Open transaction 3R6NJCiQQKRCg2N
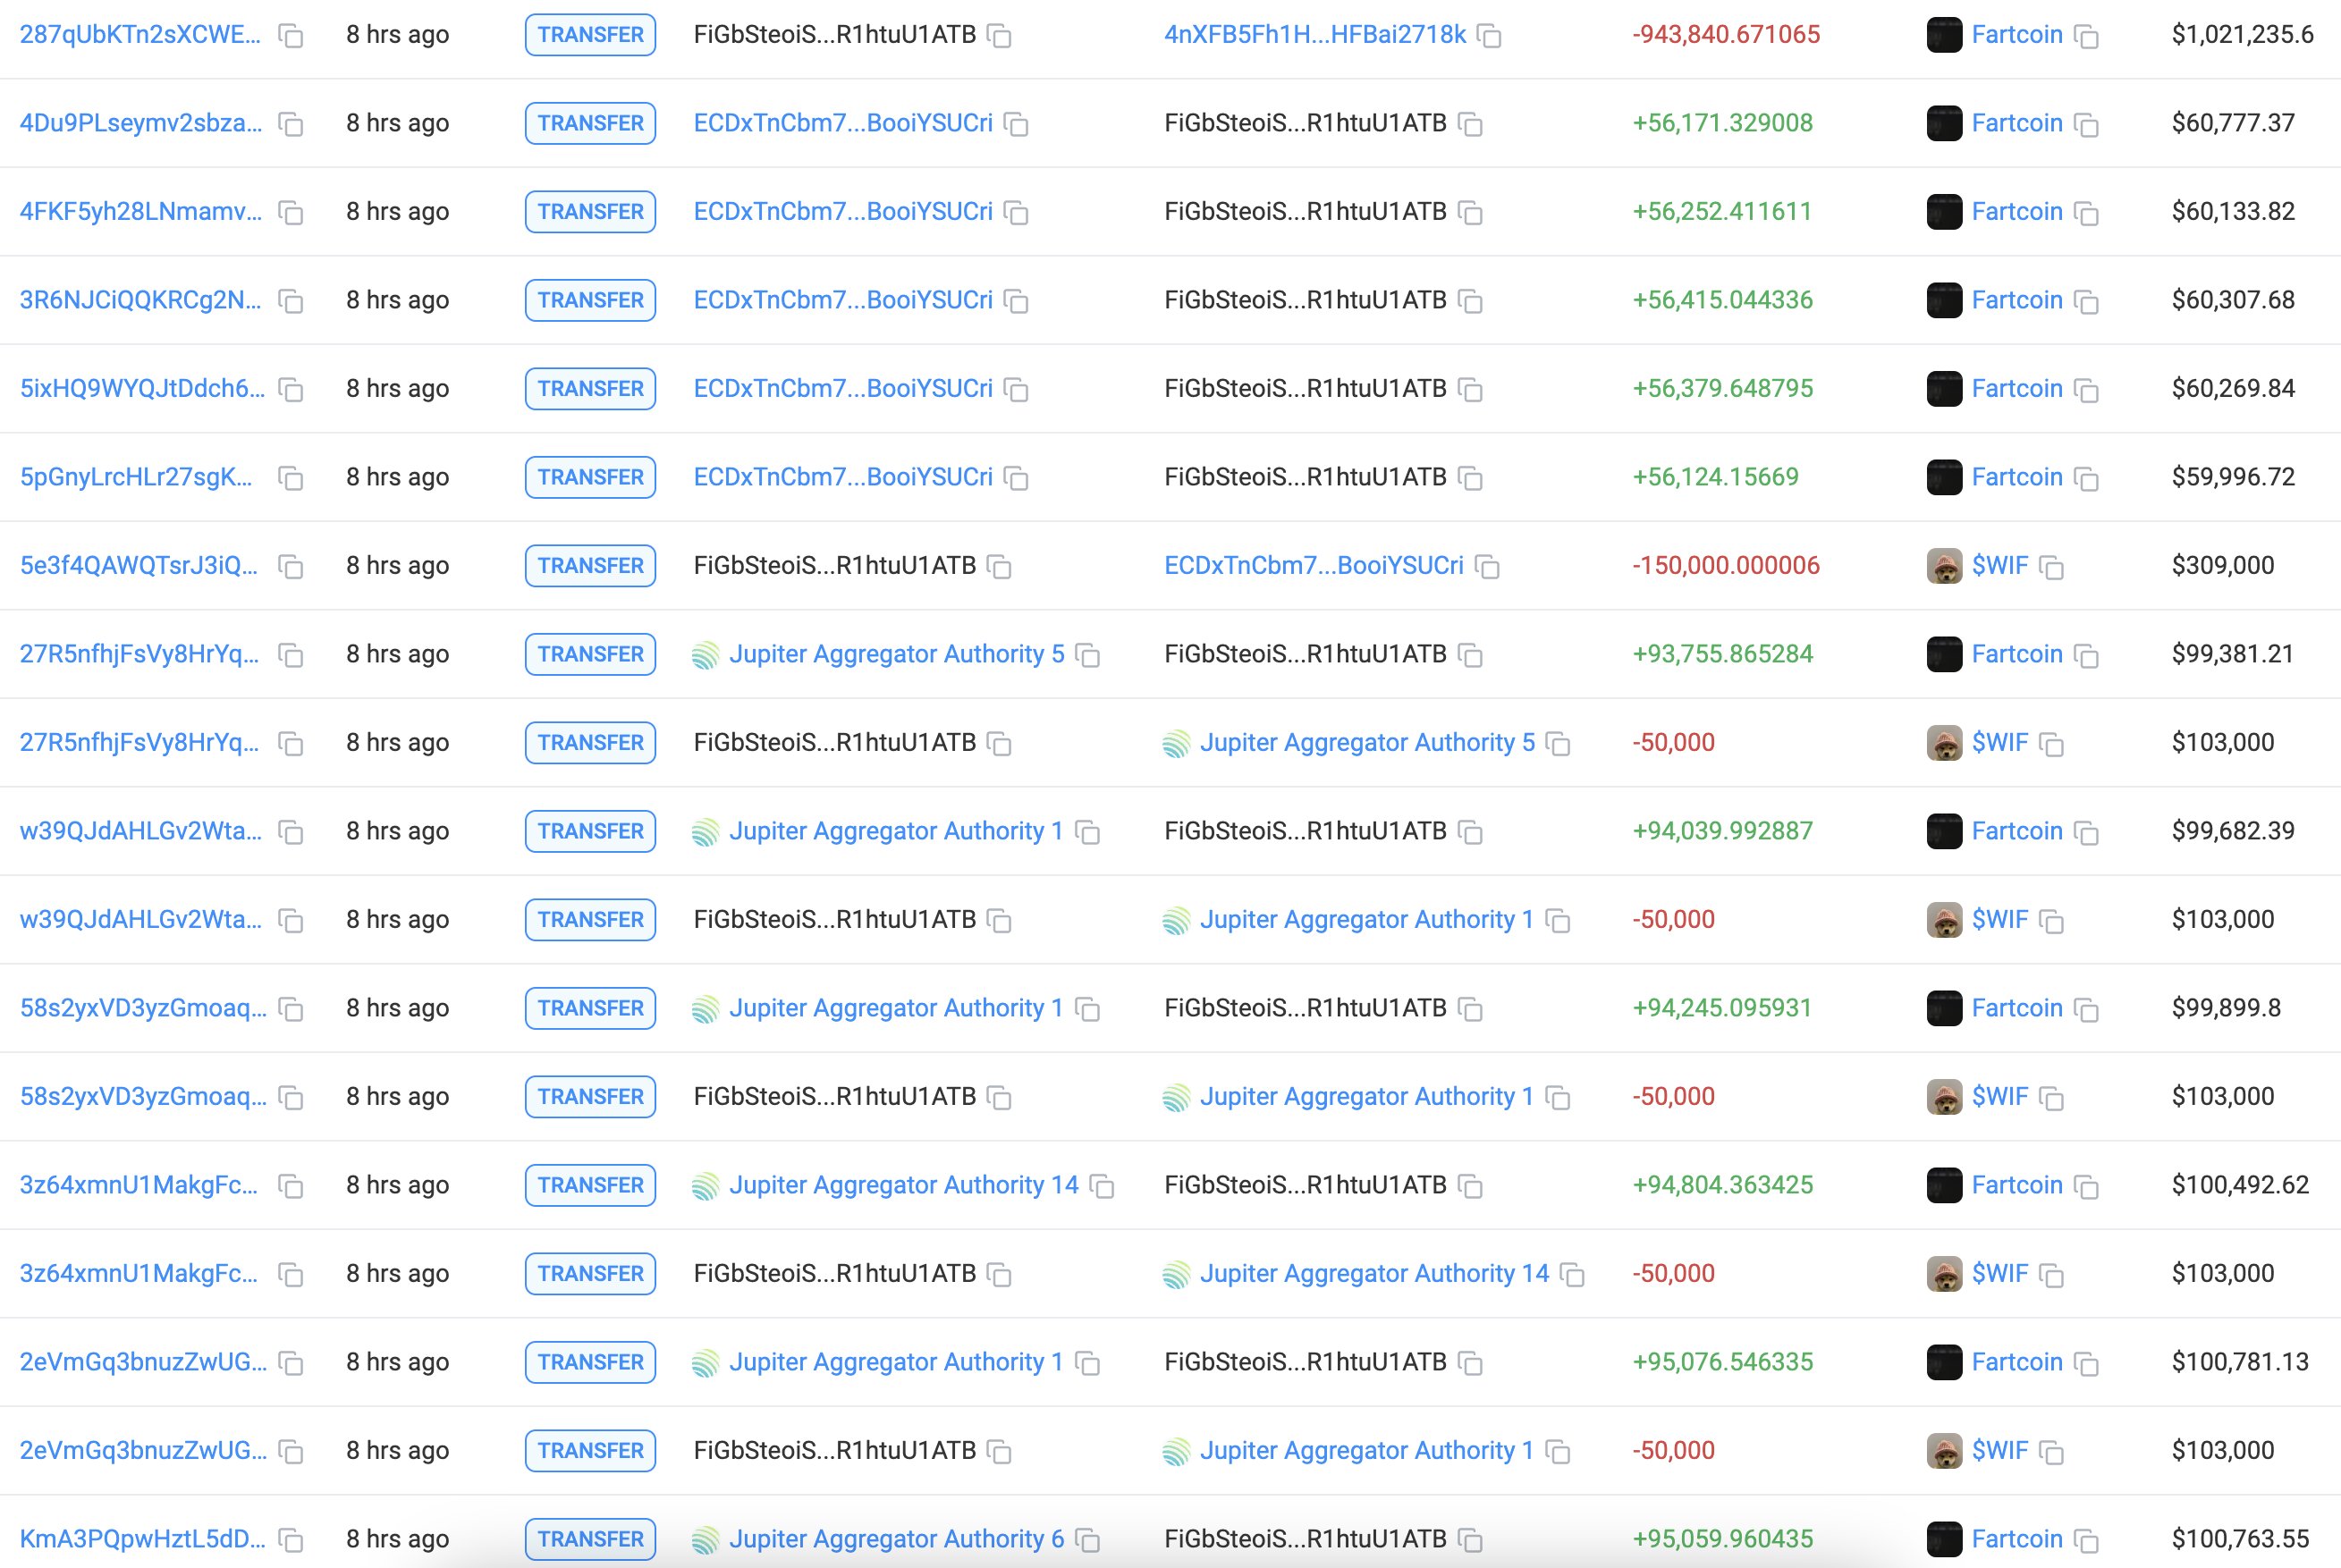This screenshot has width=2341, height=1568. tap(141, 300)
